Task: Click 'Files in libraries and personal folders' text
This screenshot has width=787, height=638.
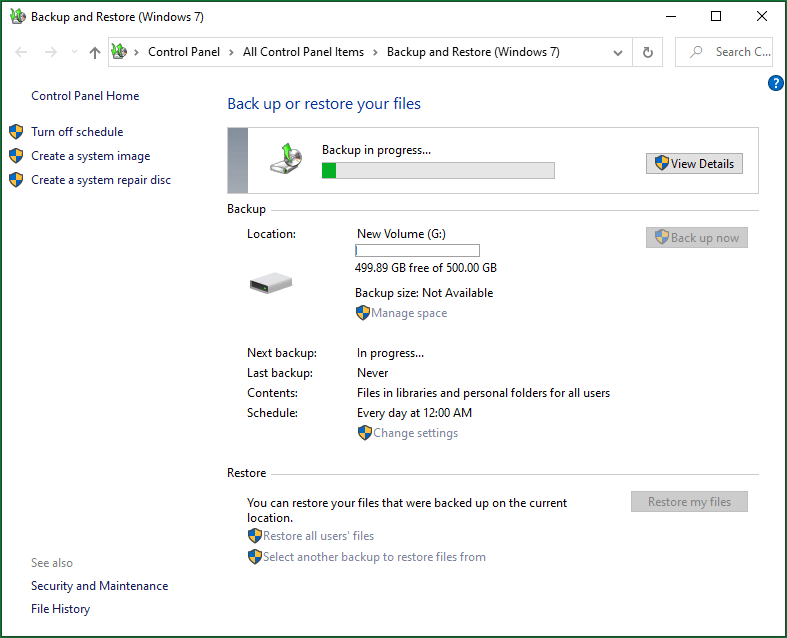Action: coord(483,393)
